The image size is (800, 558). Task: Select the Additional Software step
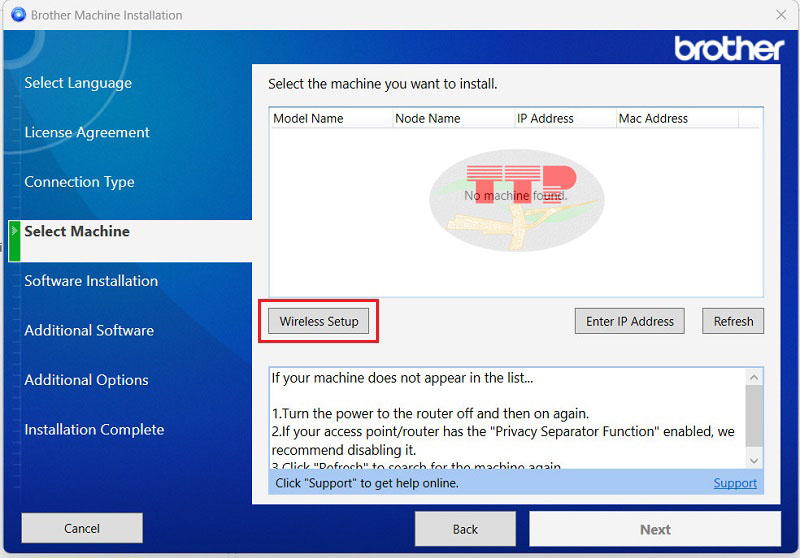(89, 330)
